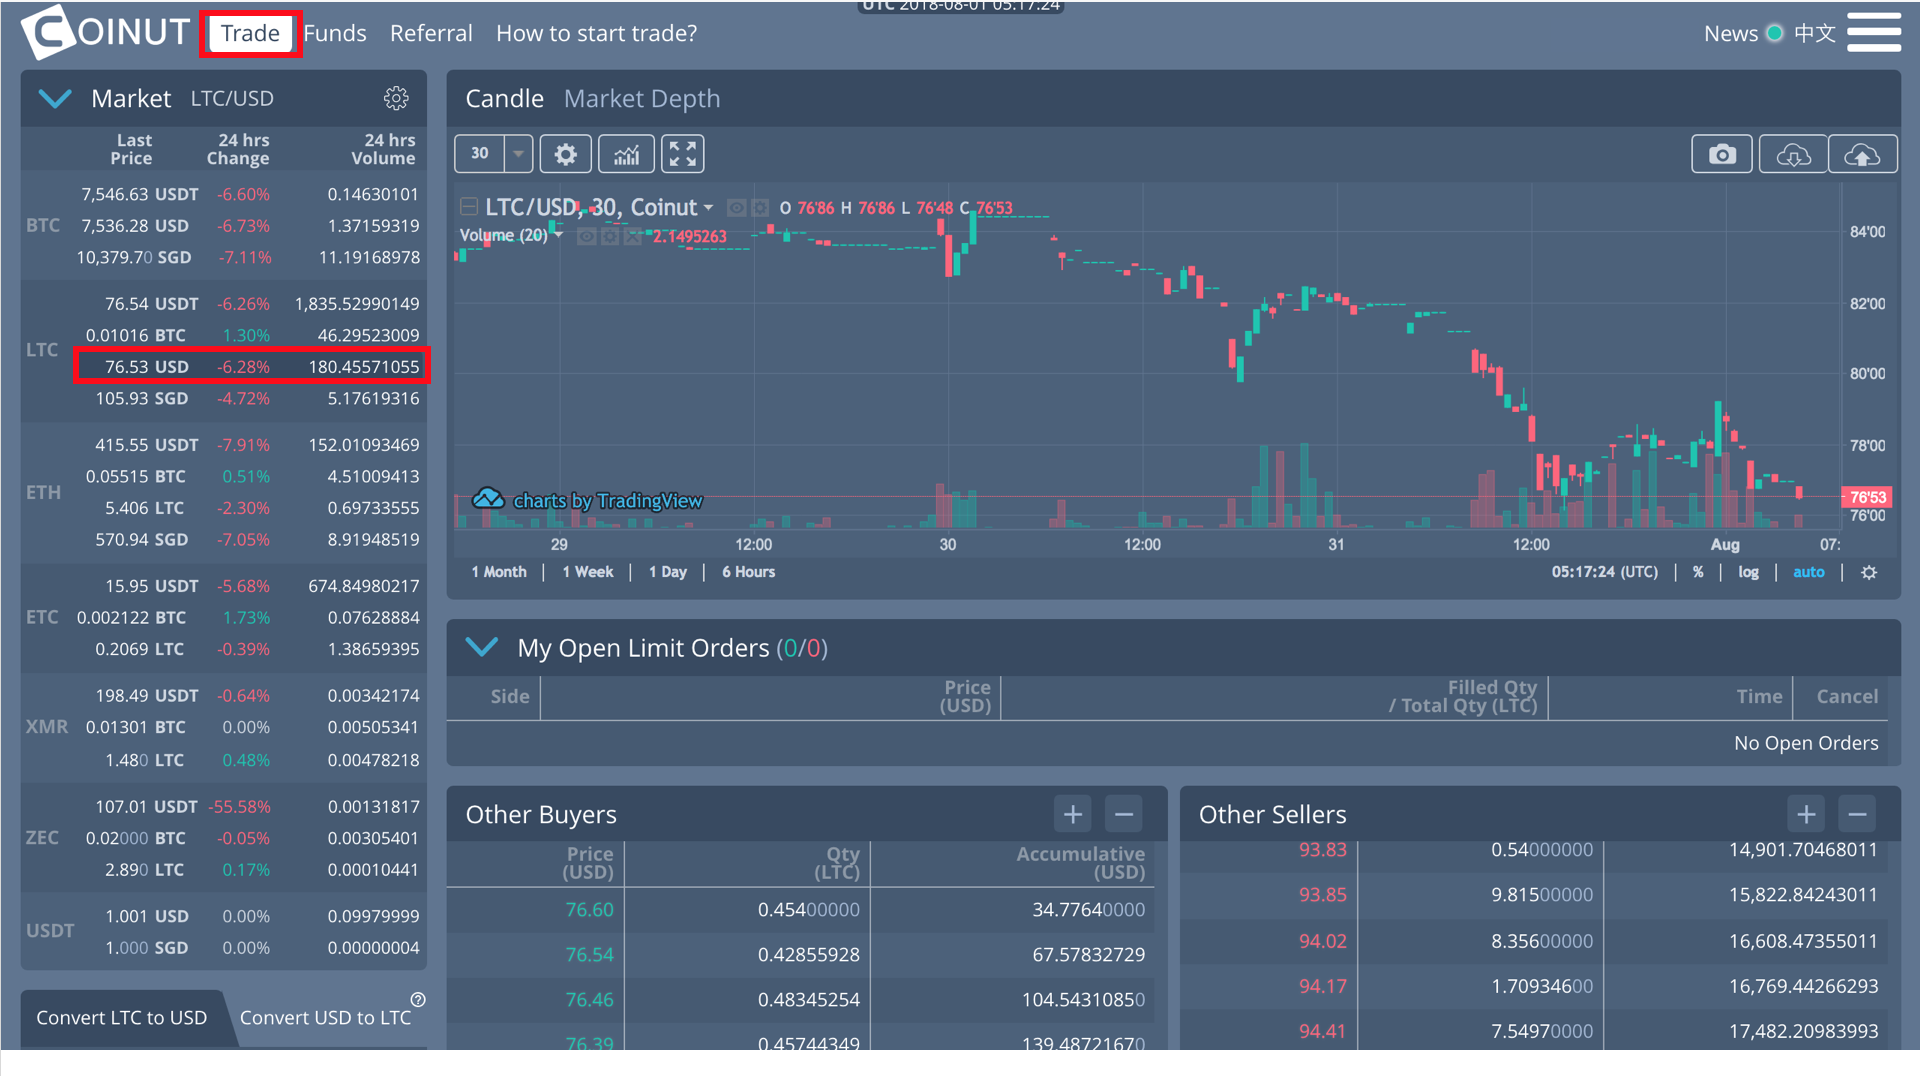The height and width of the screenshot is (1076, 1920).
Task: Click the cloud upload (save chart) icon
Action: point(1861,155)
